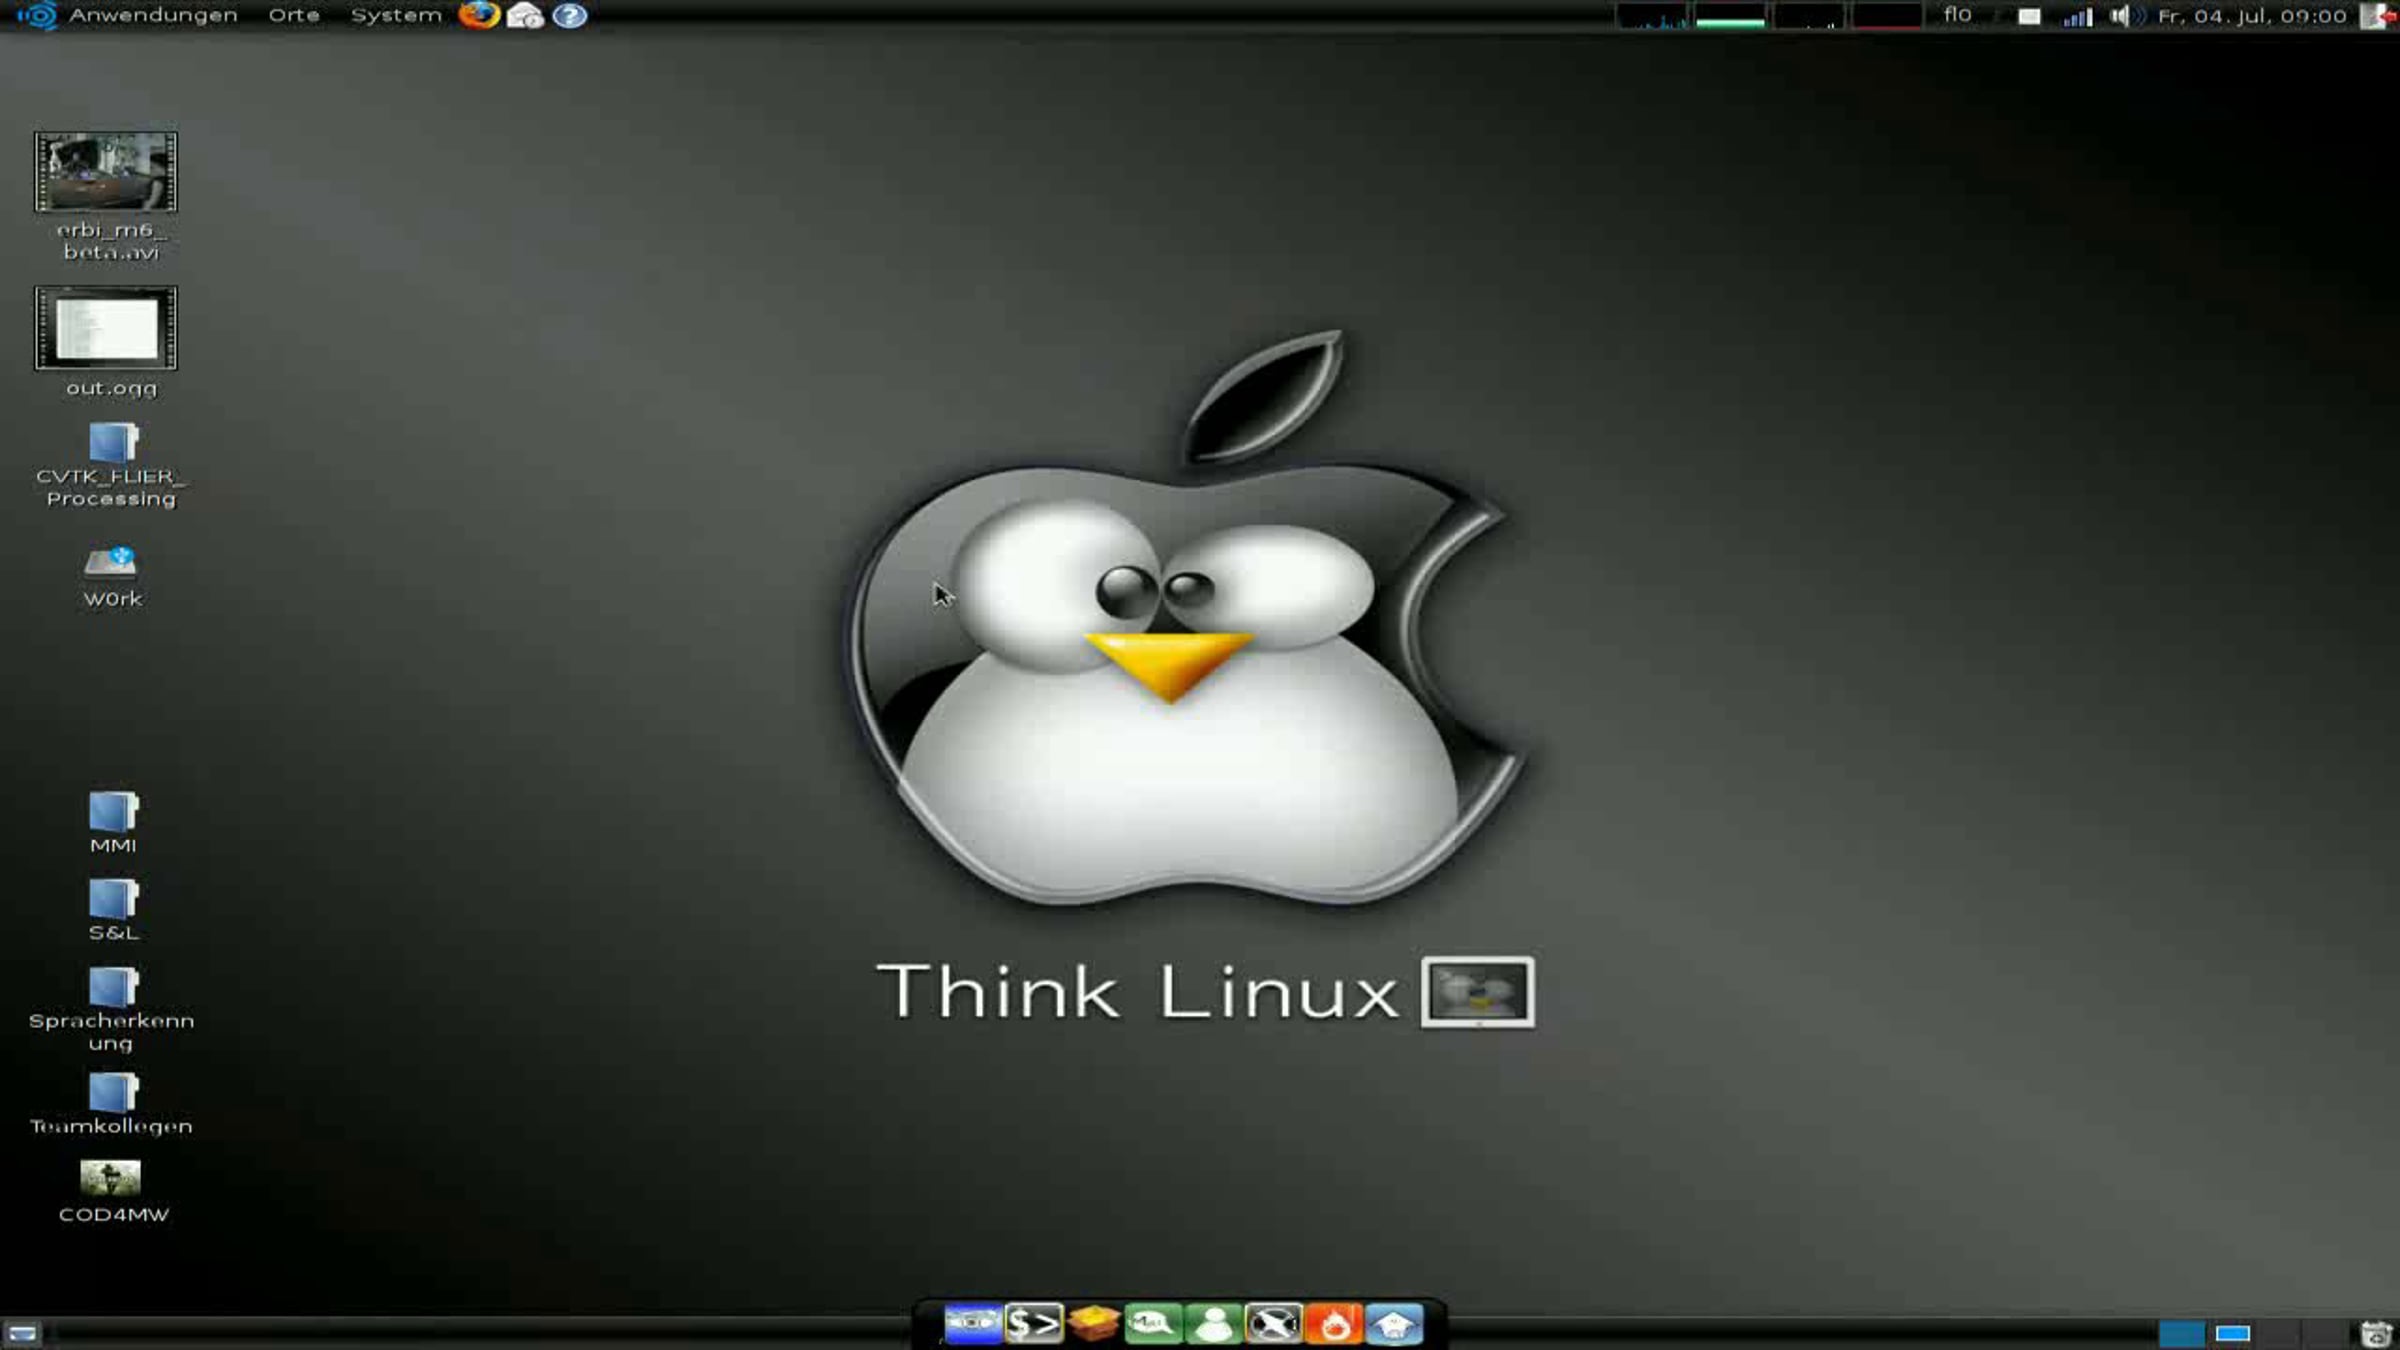Open the flo user switcher
Viewport: 2400px width, 1350px height.
tap(1957, 15)
